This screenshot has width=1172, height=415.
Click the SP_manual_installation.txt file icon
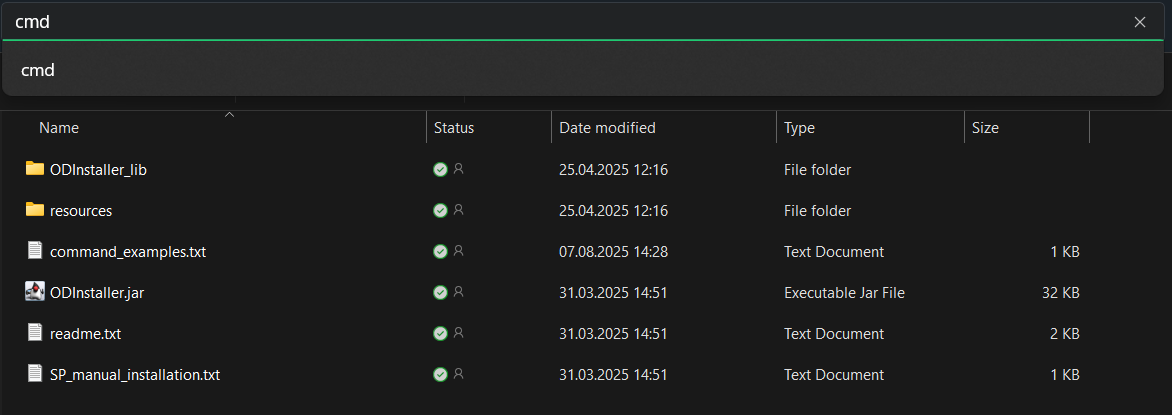pyautogui.click(x=35, y=374)
